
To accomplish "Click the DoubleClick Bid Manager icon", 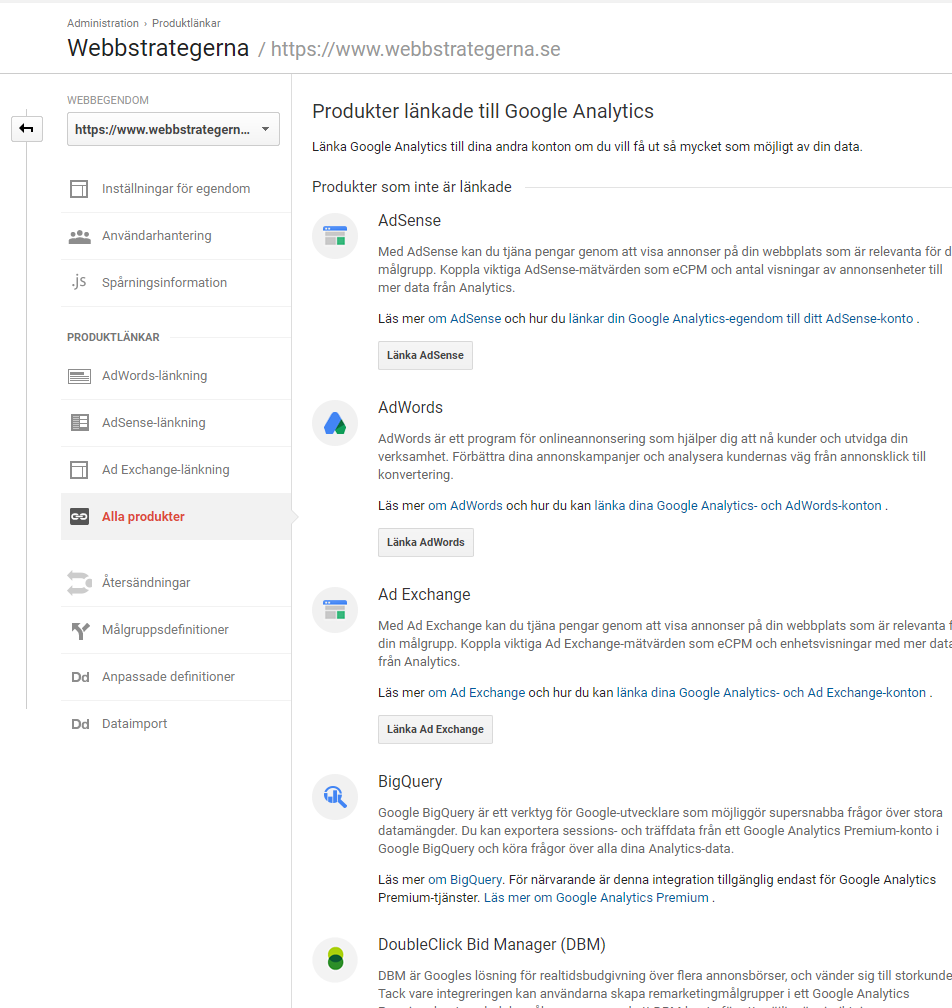I will tap(334, 960).
